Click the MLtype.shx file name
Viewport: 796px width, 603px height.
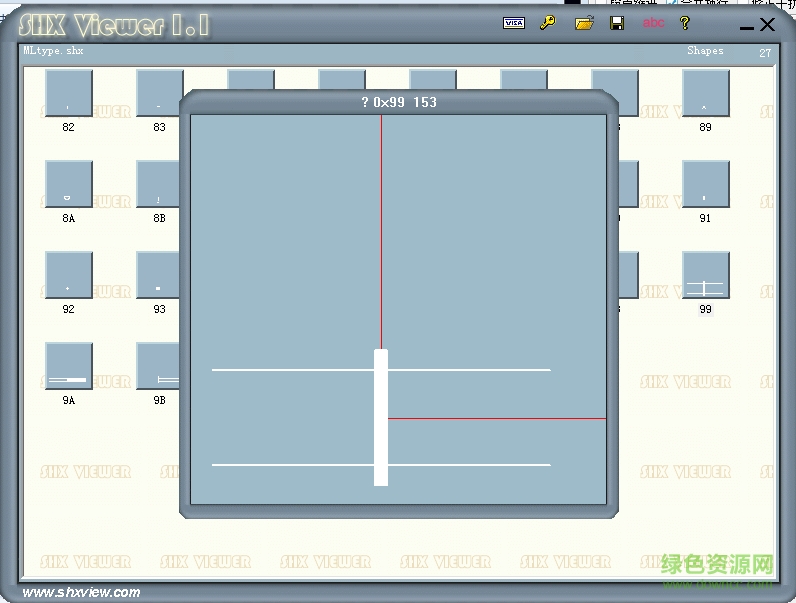coord(53,50)
